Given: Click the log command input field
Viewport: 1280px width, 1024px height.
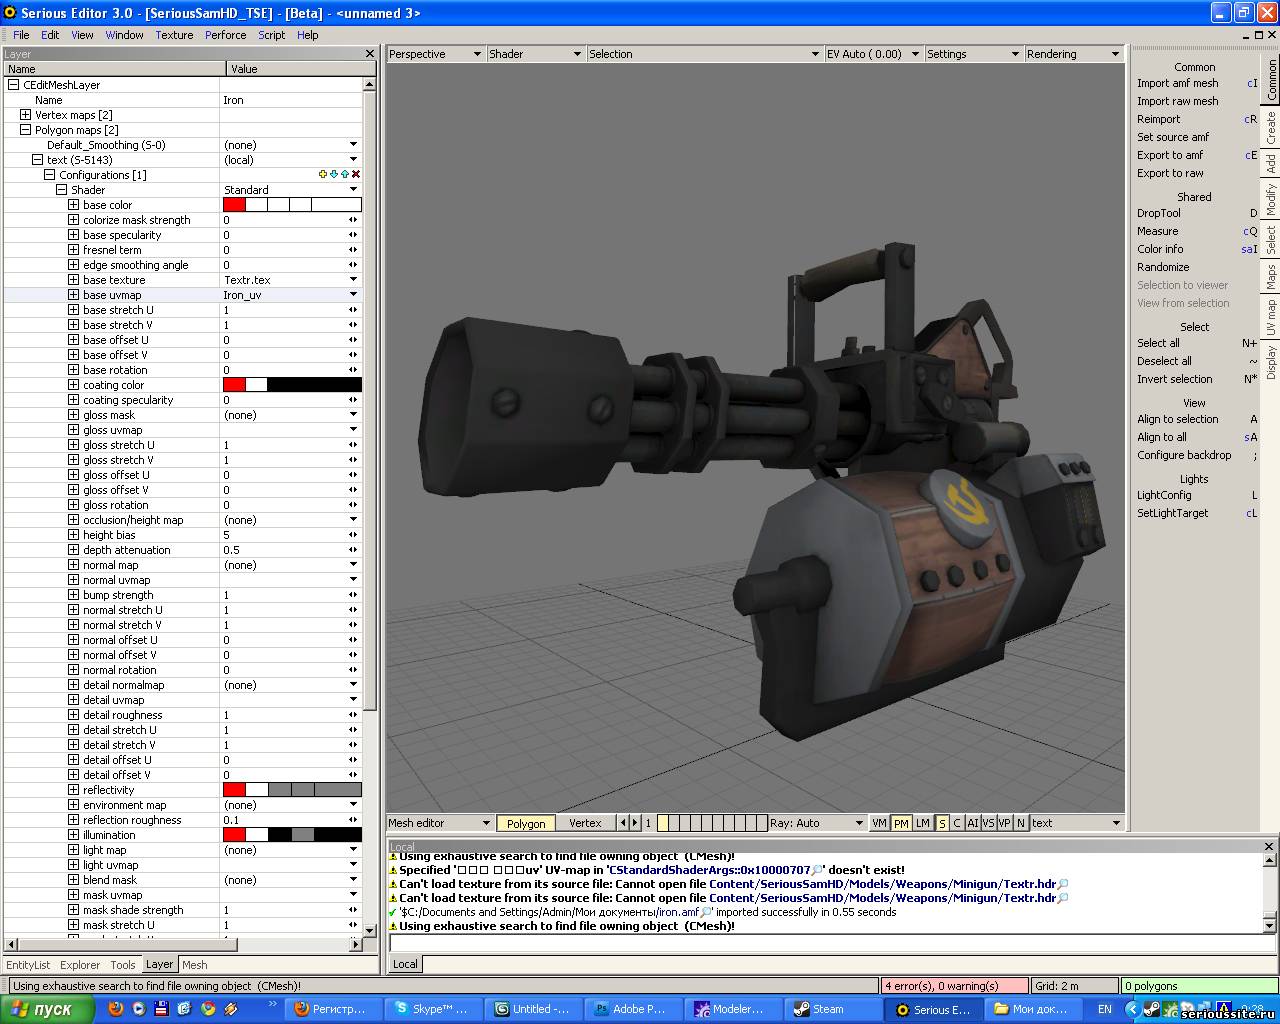Looking at the screenshot, I should click(x=832, y=943).
